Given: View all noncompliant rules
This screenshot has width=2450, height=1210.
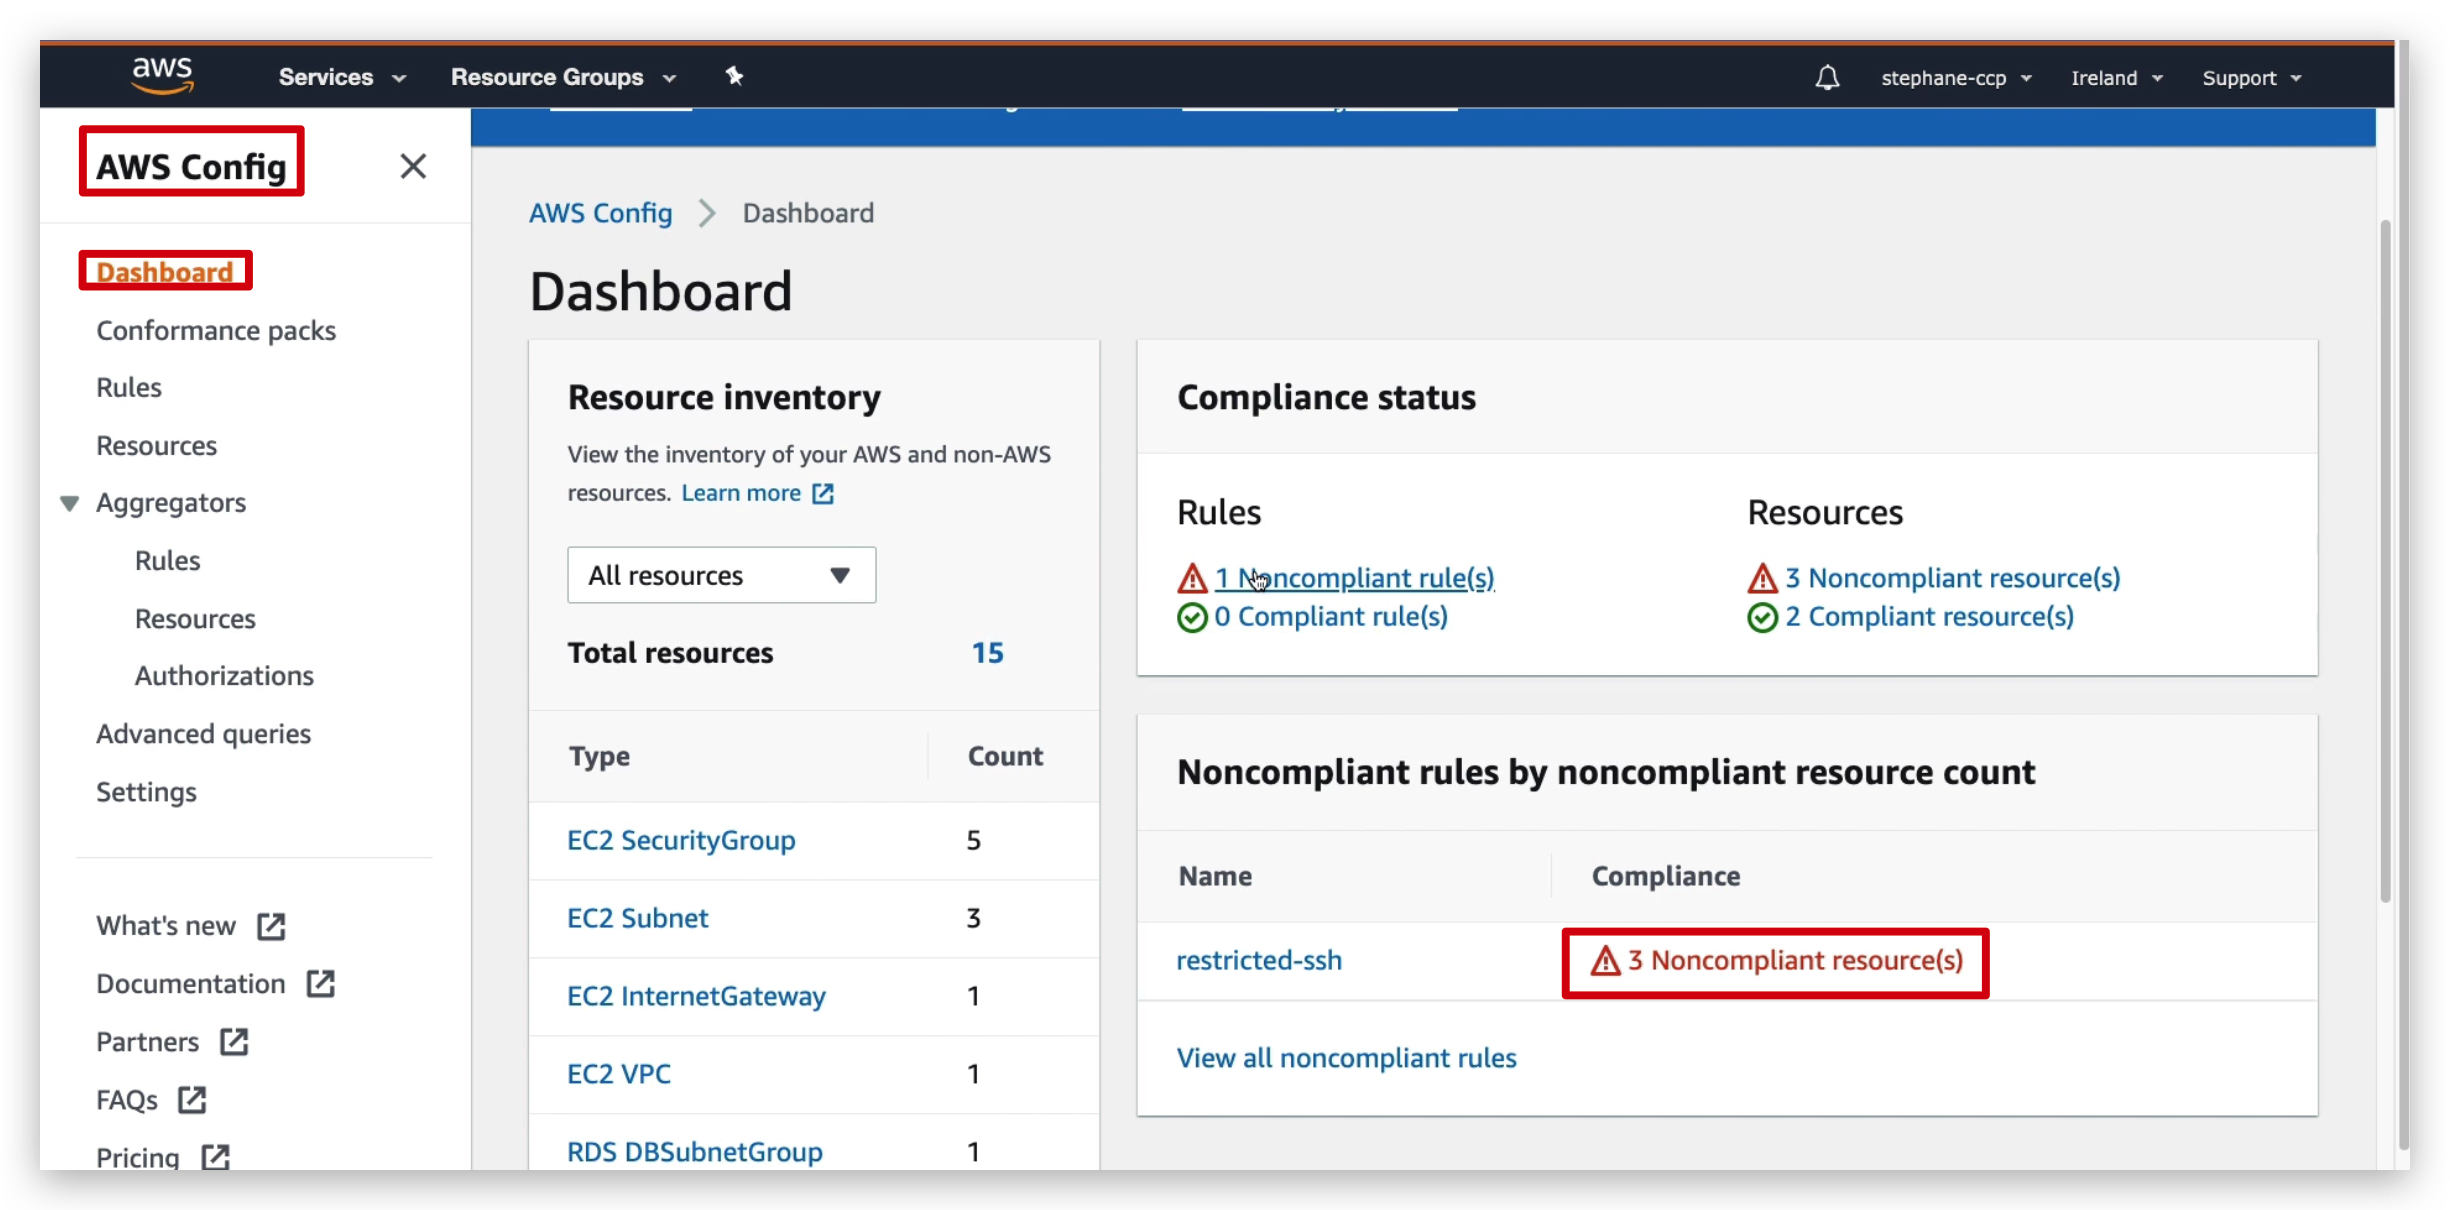Looking at the screenshot, I should [1346, 1057].
